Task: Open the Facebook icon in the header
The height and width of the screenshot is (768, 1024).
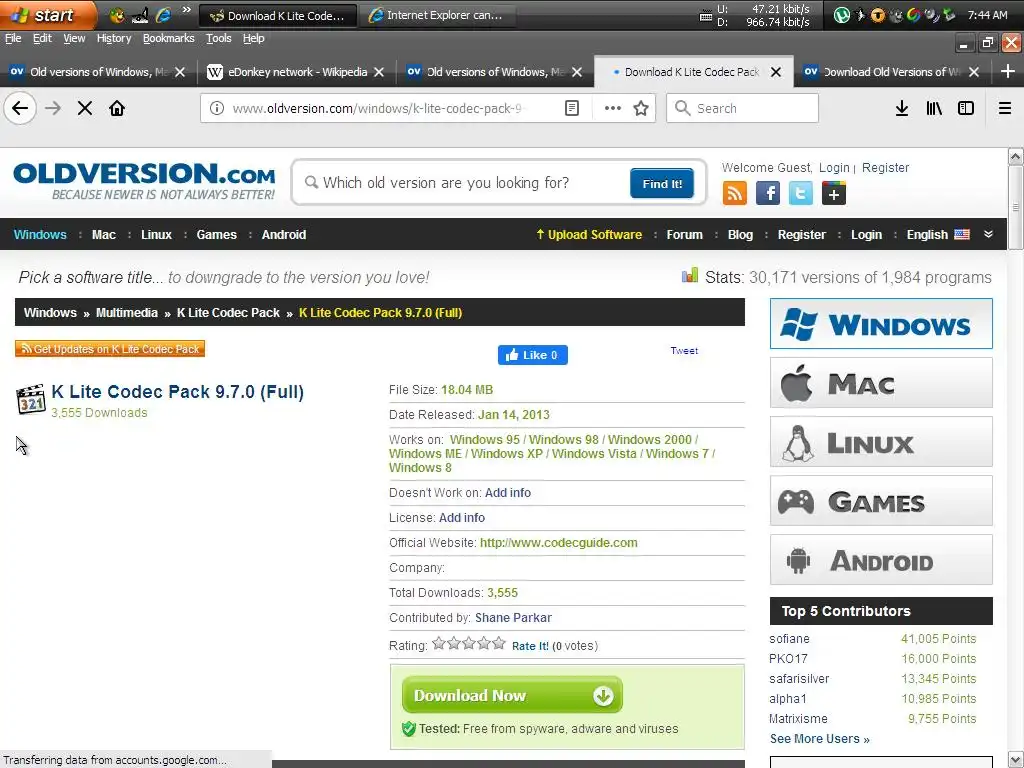Action: [x=768, y=193]
